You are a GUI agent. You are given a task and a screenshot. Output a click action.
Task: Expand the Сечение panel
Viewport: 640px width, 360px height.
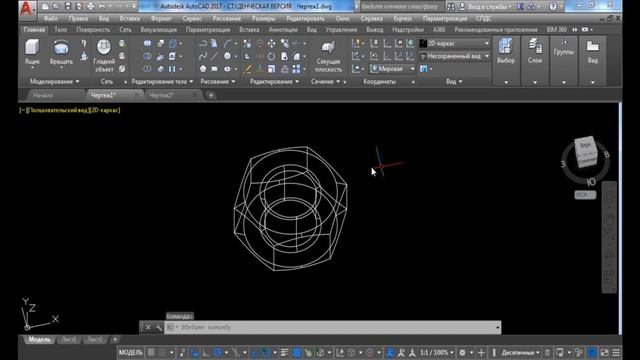[325, 82]
